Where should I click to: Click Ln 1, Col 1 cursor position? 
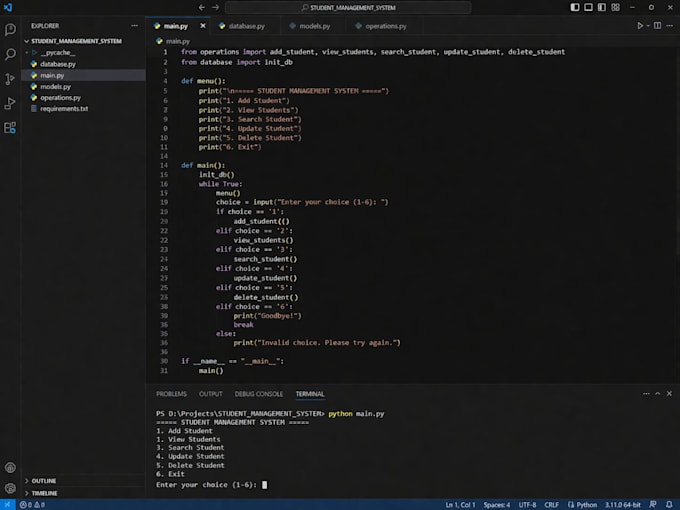point(460,505)
